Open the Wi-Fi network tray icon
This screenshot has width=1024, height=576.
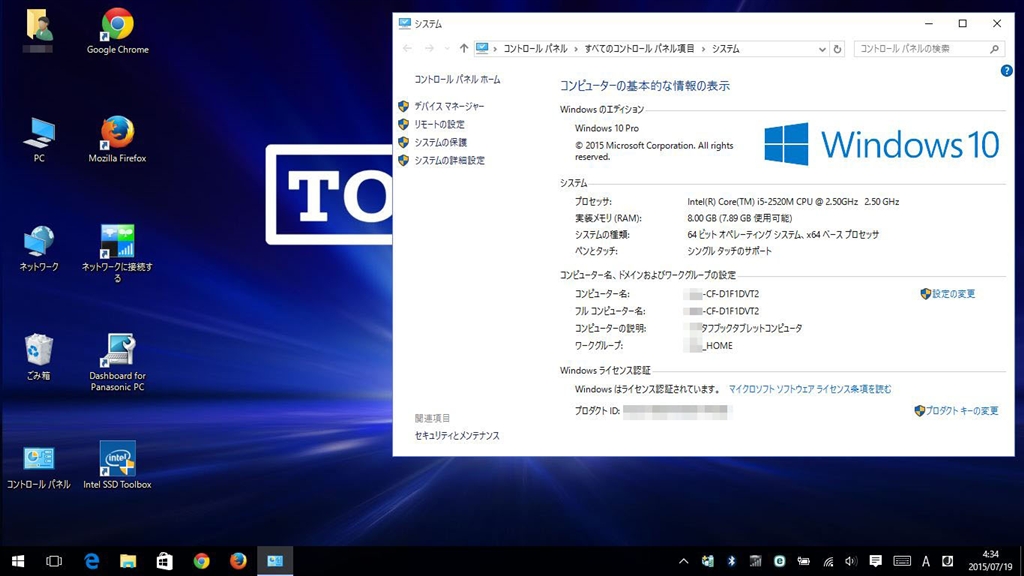coord(828,561)
